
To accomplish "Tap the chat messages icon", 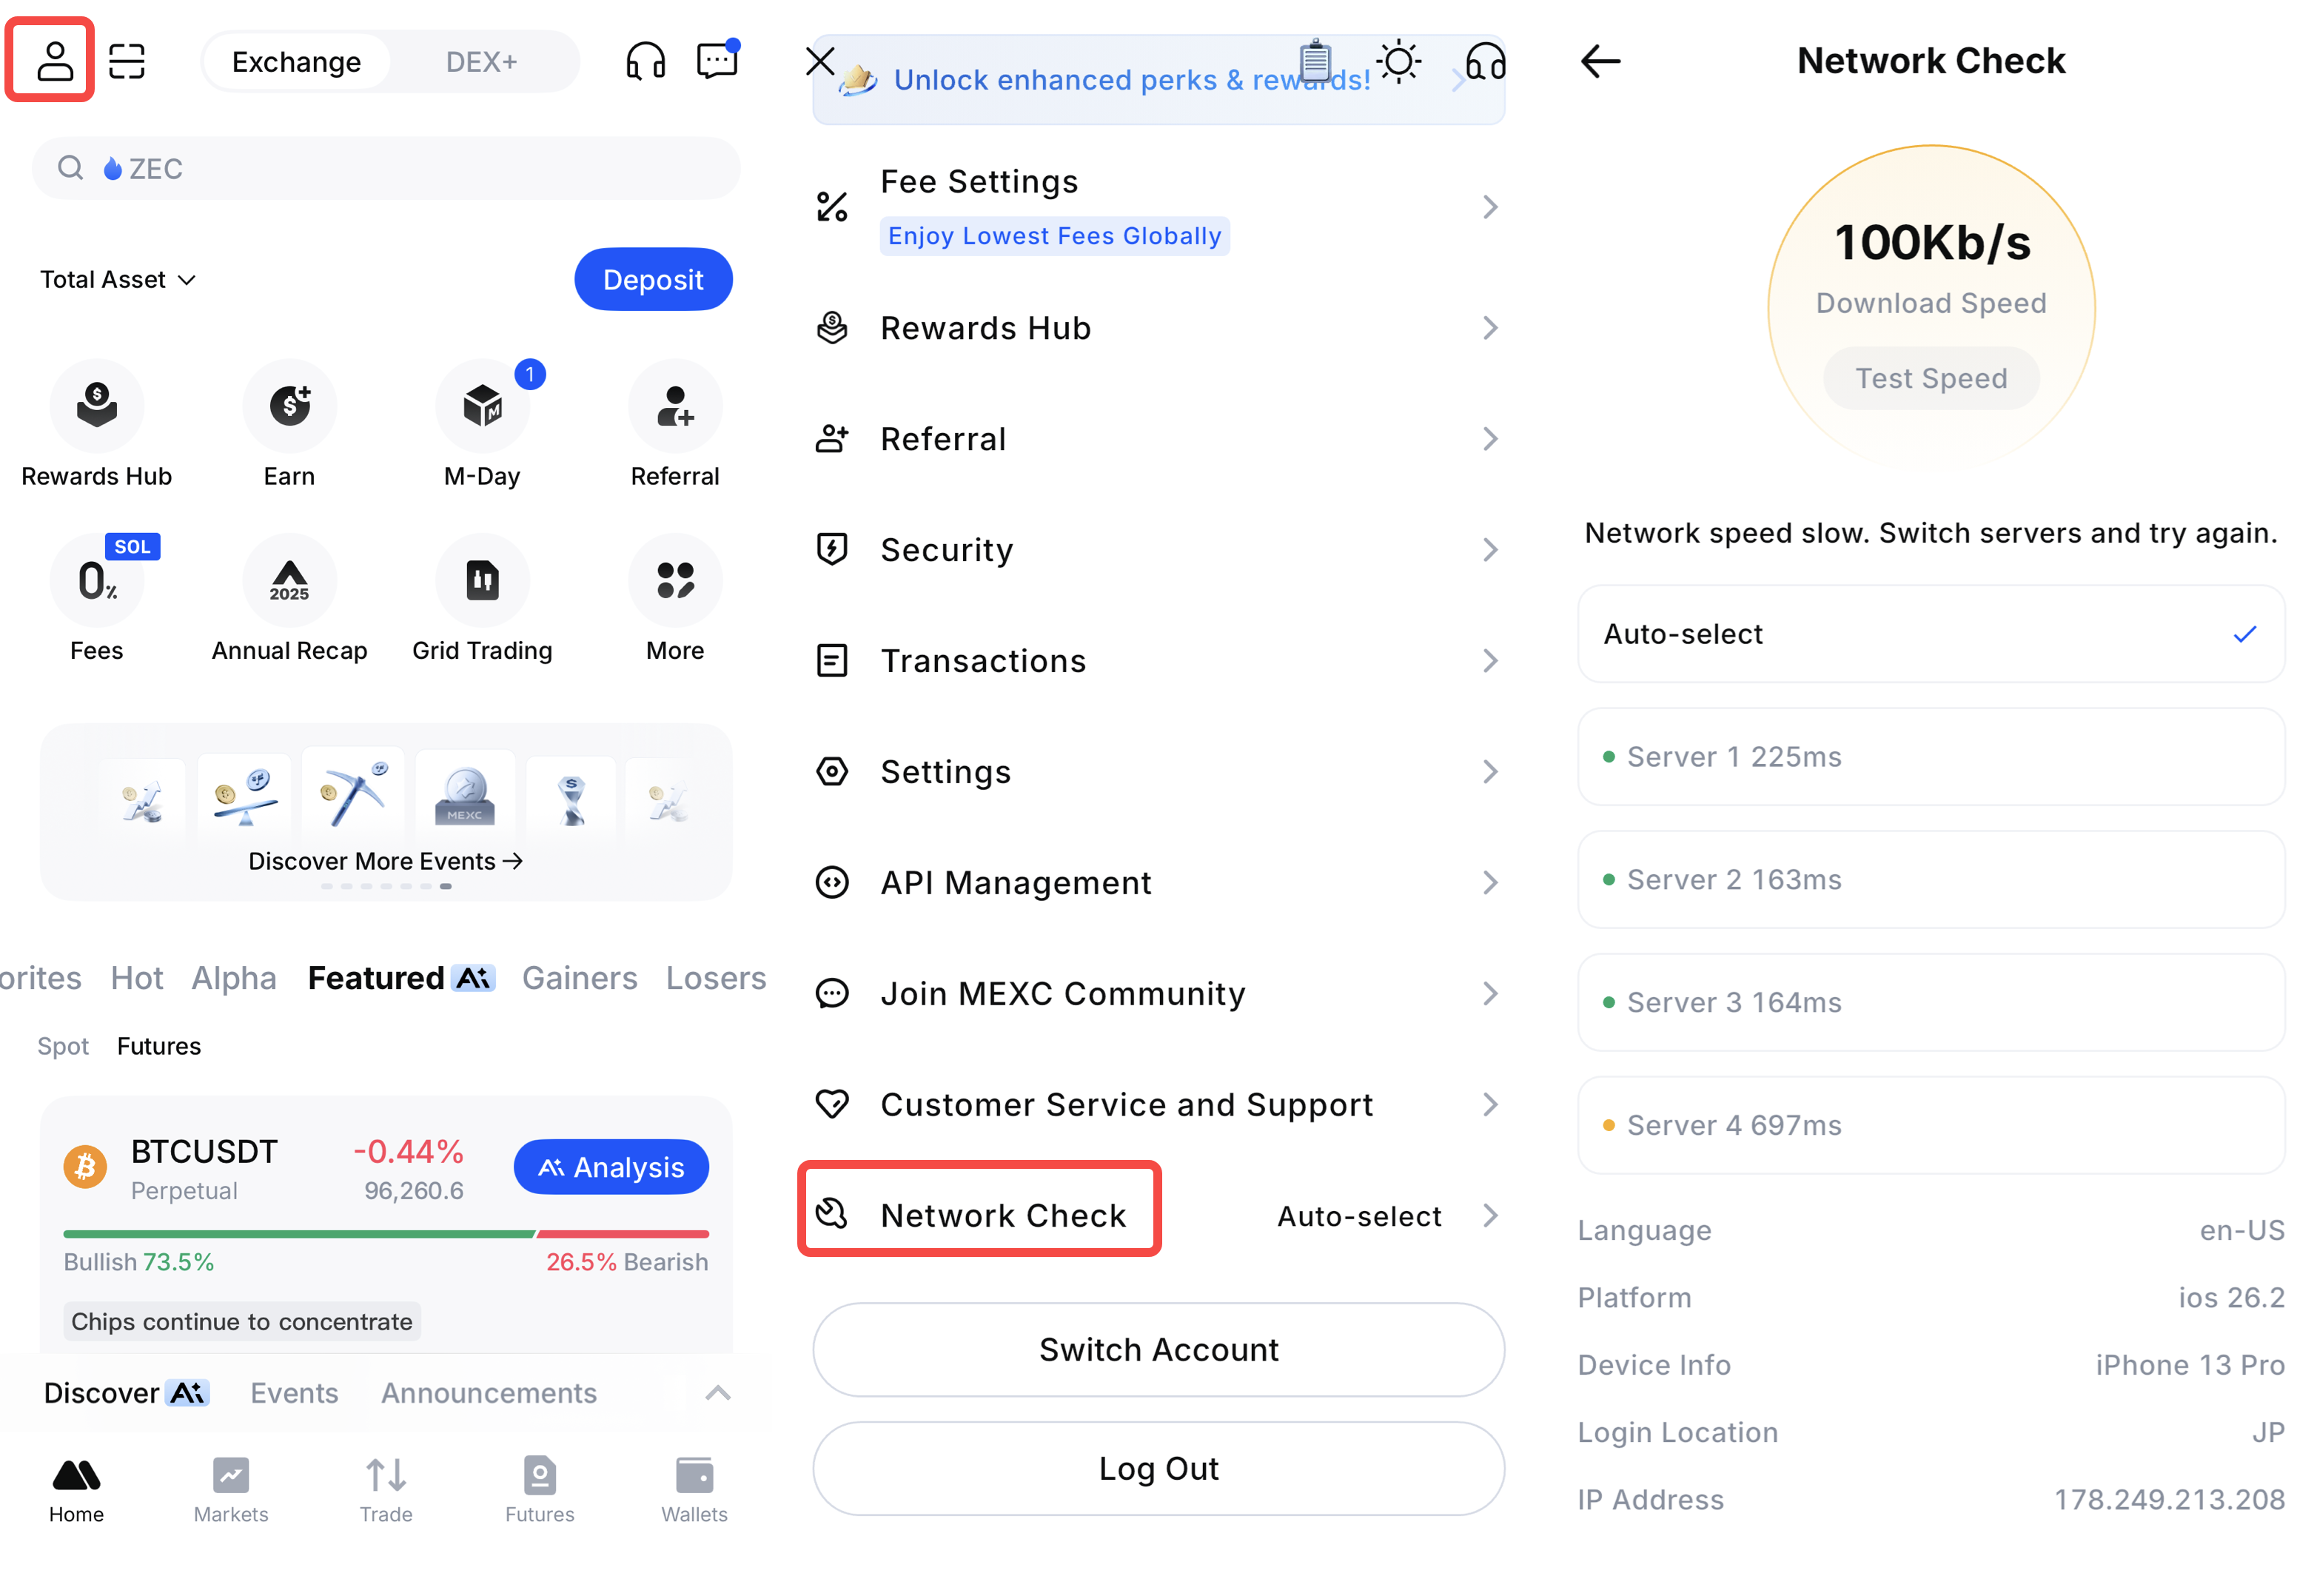I will 716,61.
